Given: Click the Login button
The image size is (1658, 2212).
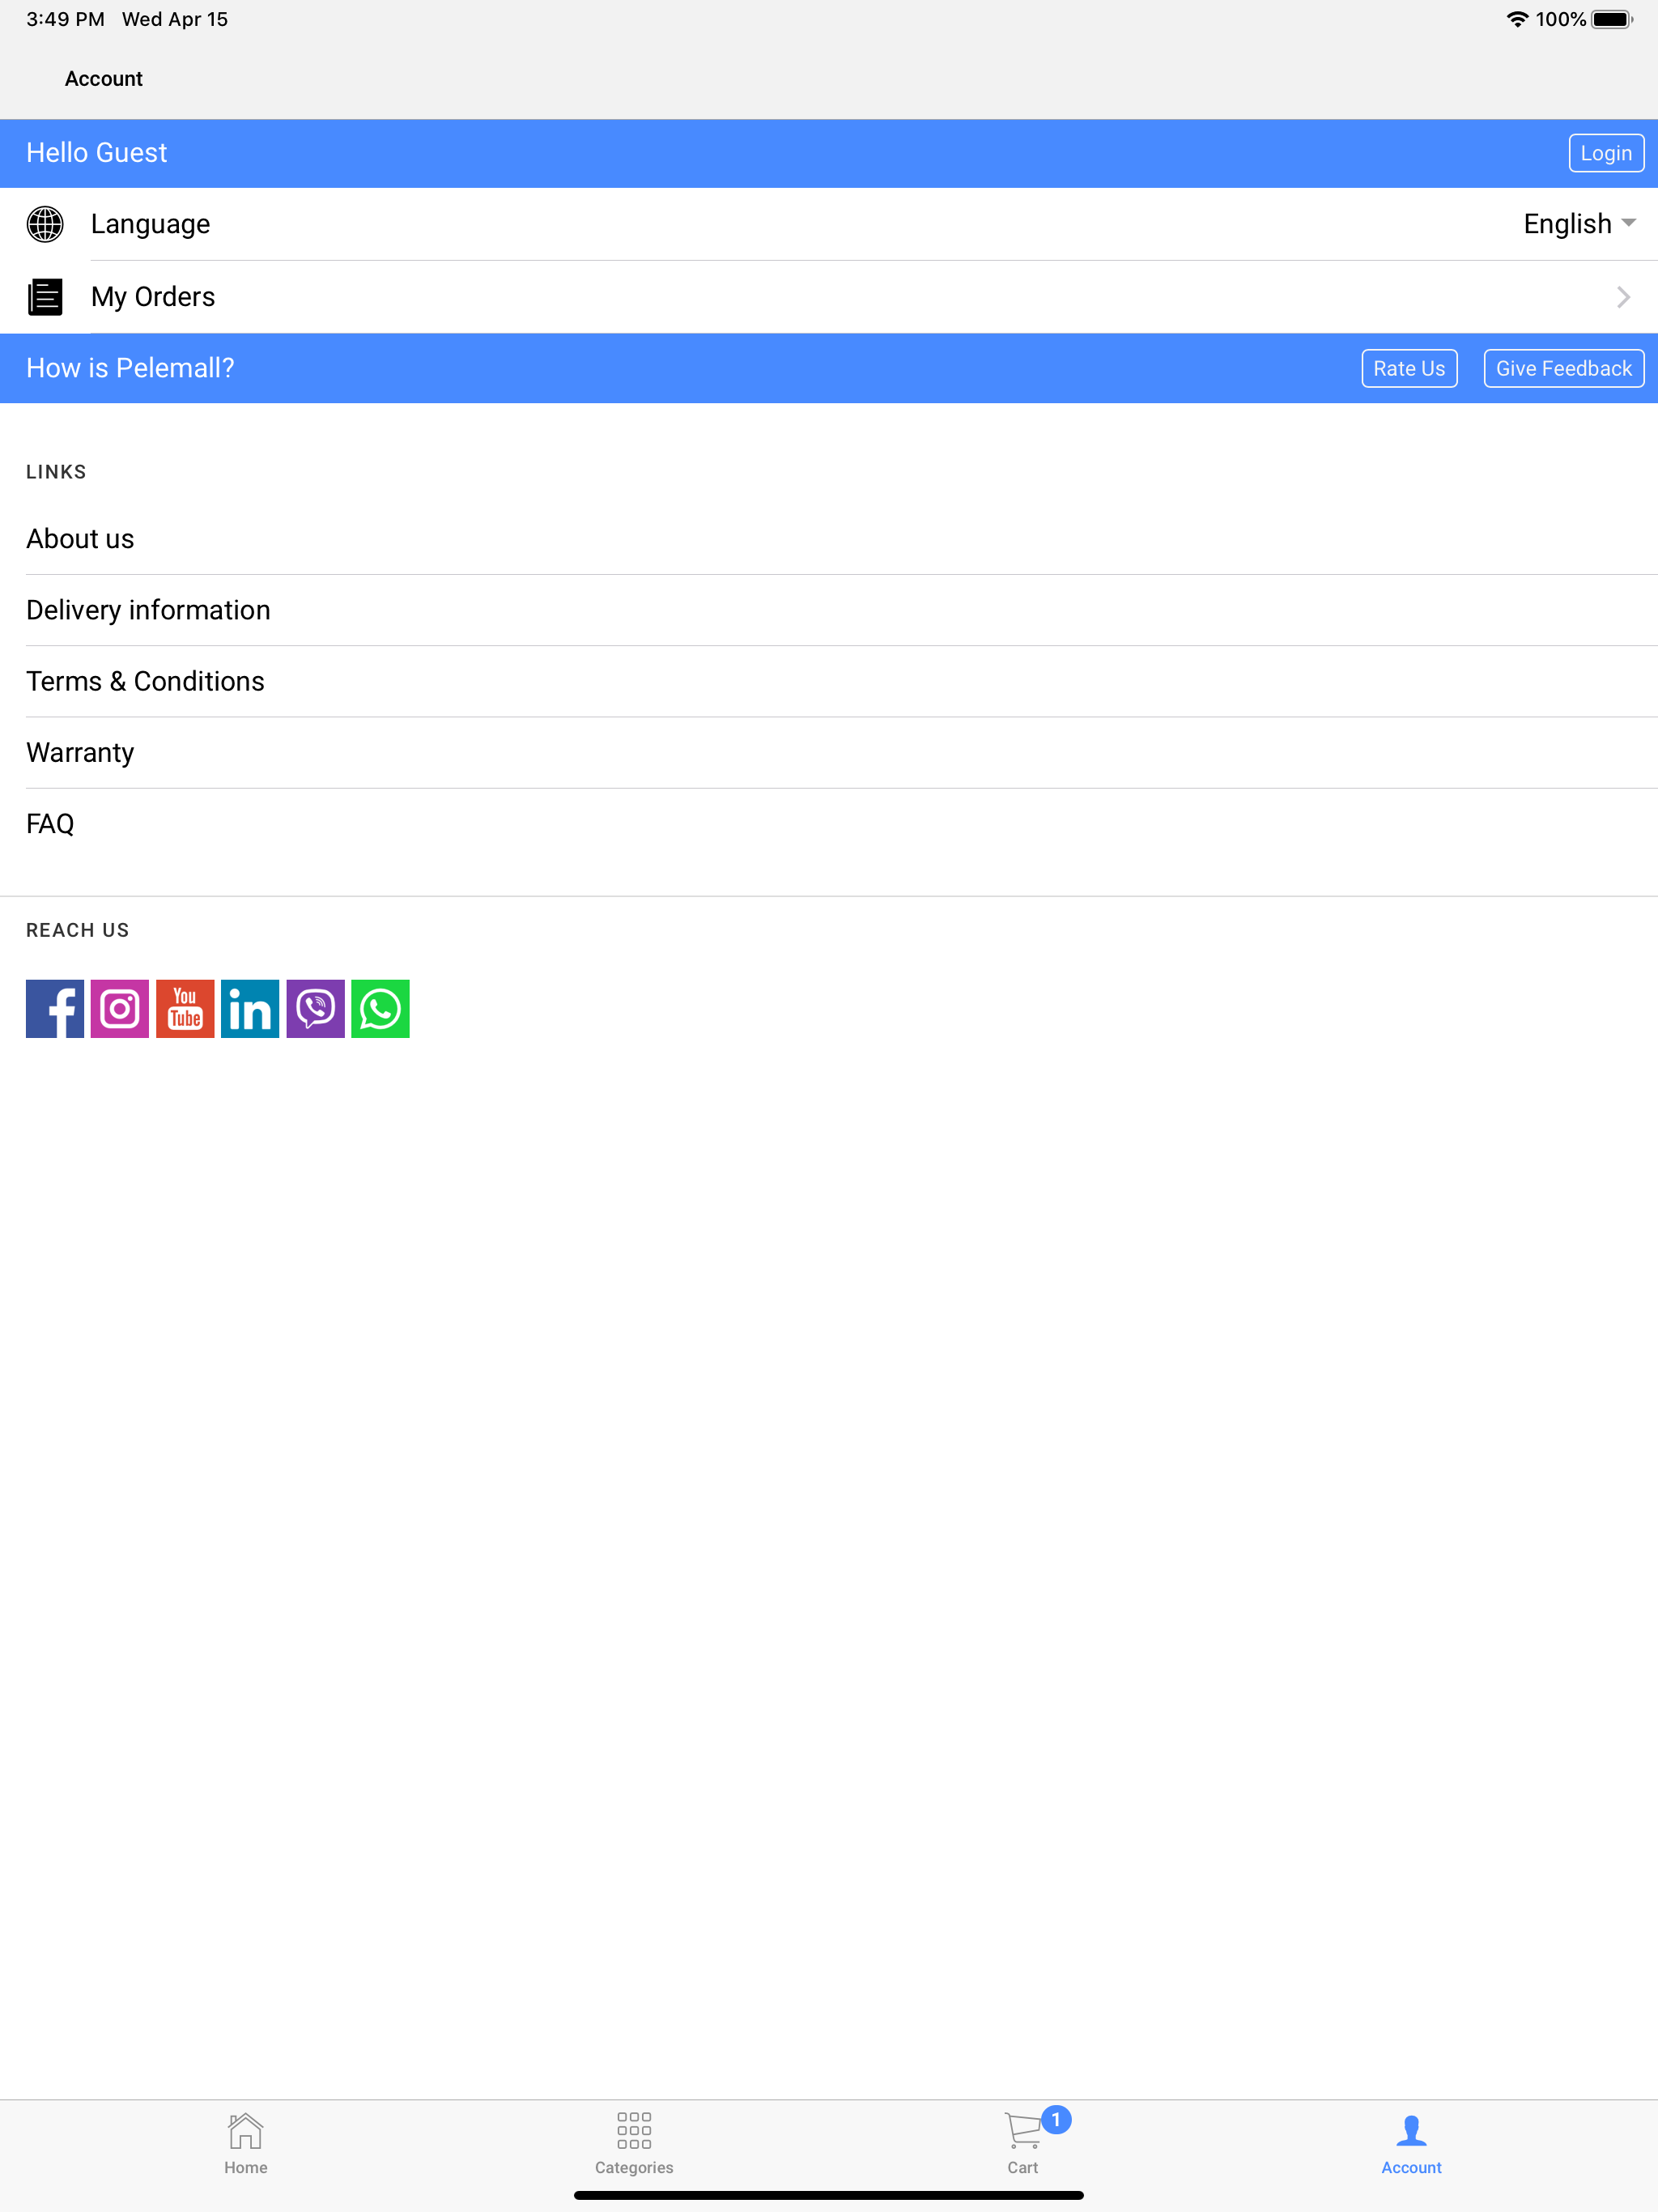Looking at the screenshot, I should click(1605, 152).
